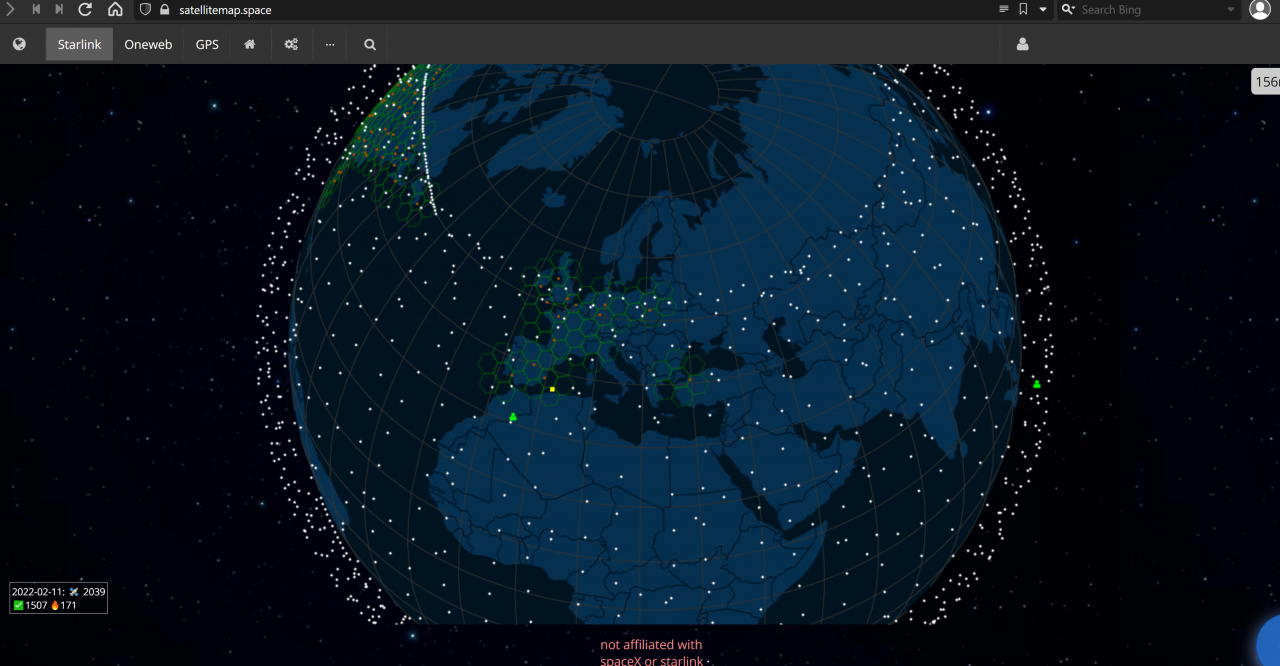
Task: Go to the browser home page icon
Action: click(x=115, y=9)
